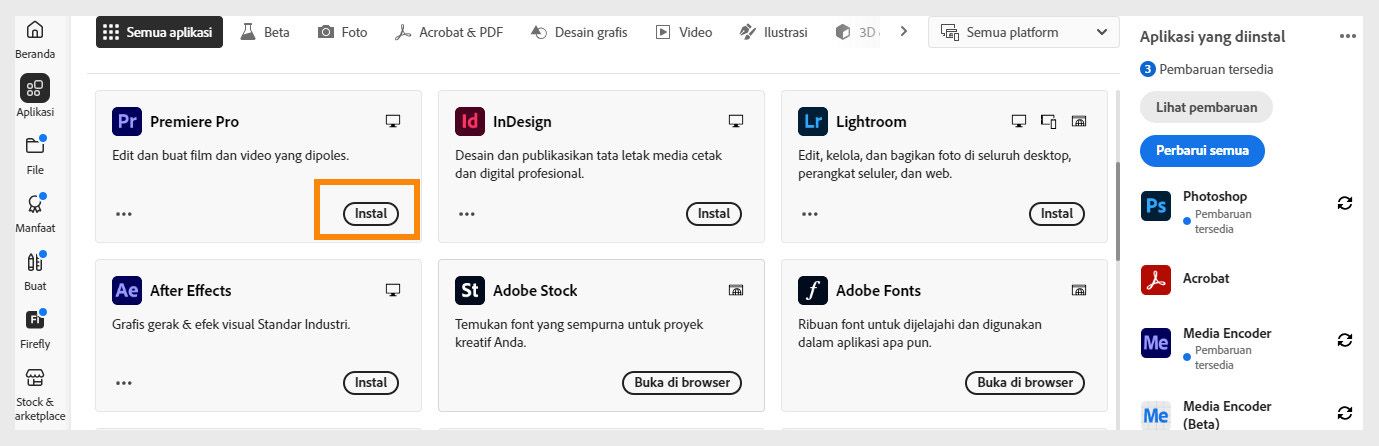Open the Semua platform dropdown
Screen dimensions: 1379x446
(x=1024, y=32)
